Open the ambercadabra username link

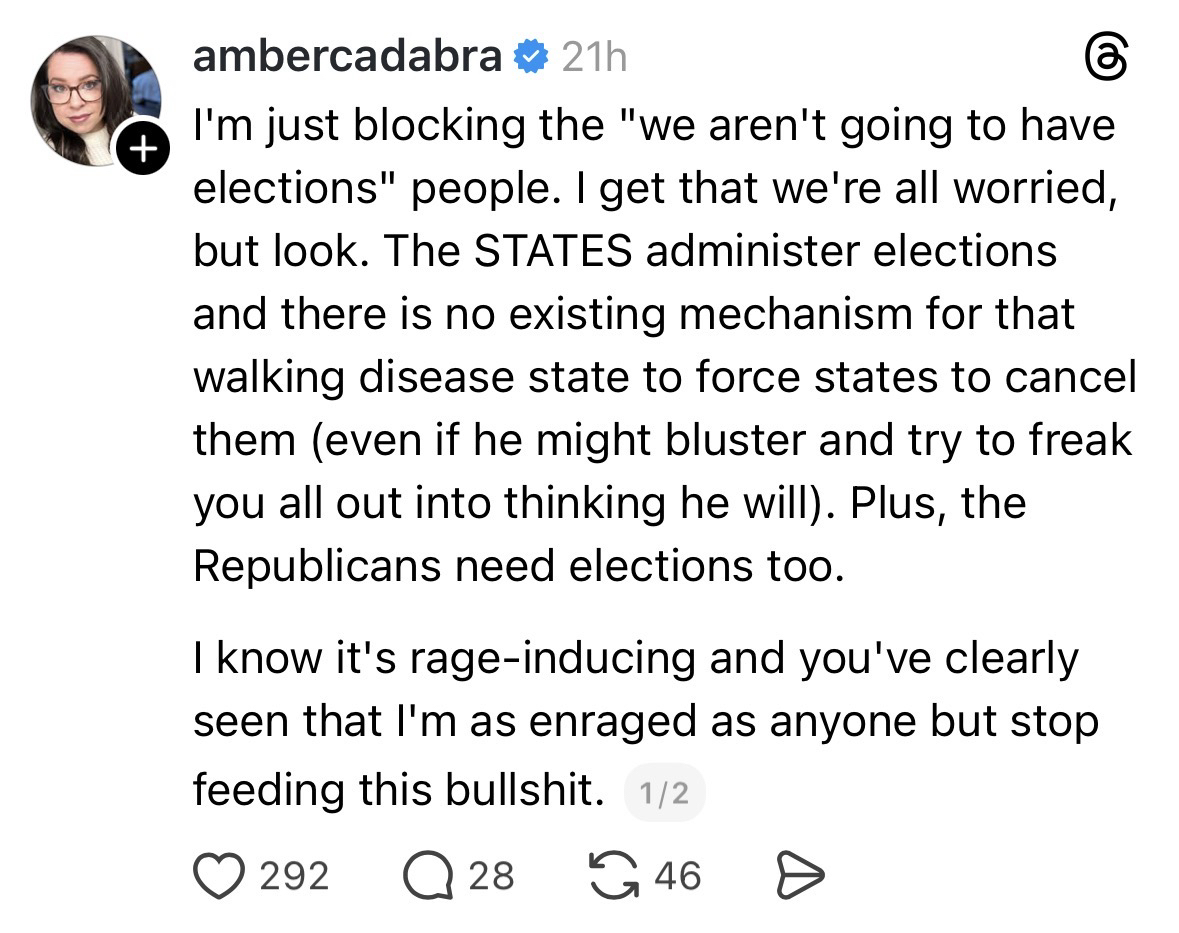point(347,58)
